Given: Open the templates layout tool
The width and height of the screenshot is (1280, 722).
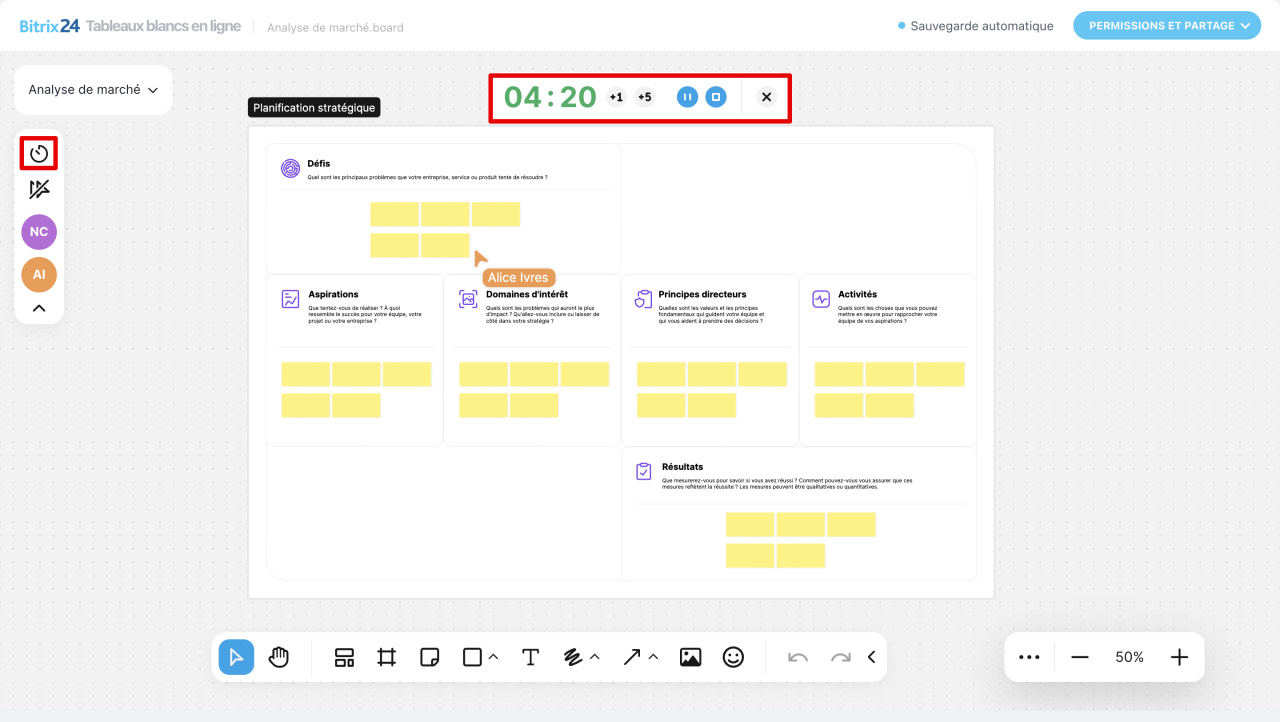Looking at the screenshot, I should [x=344, y=657].
